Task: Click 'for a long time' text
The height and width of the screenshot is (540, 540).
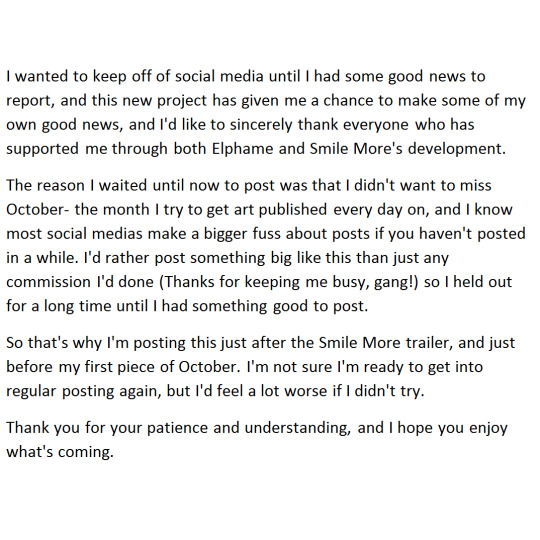Action: click(59, 306)
